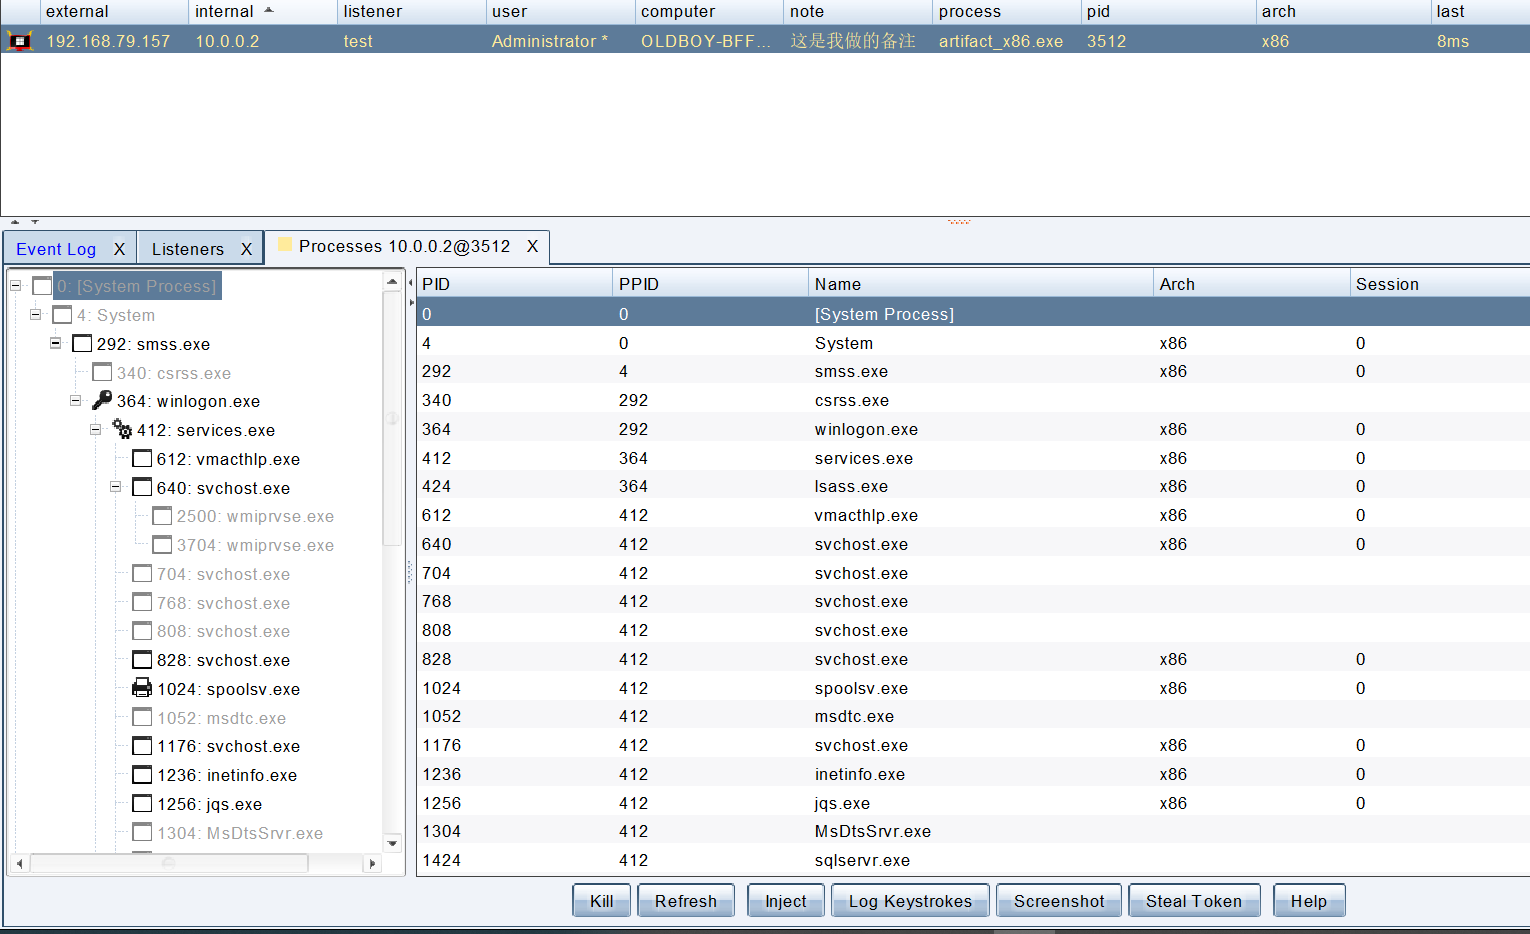Click the gears icon beside services.exe
This screenshot has height=934, width=1530.
(x=122, y=429)
